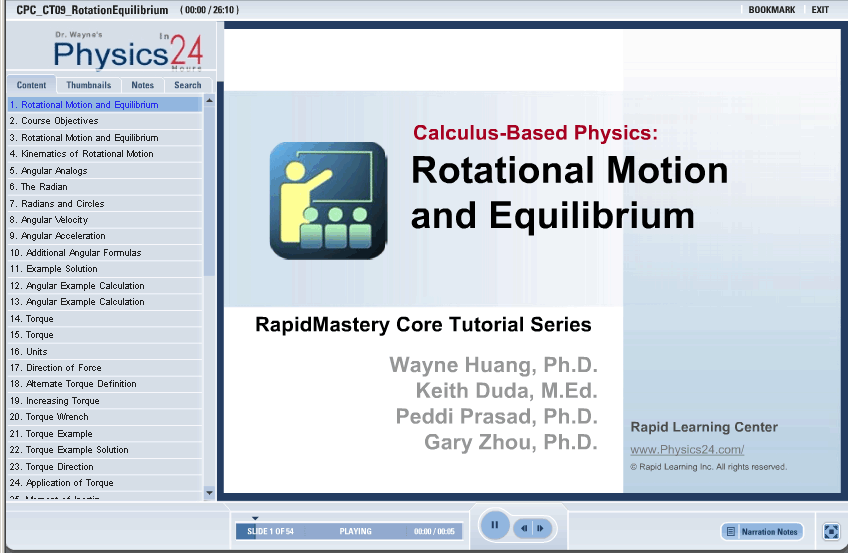Click EXIT to leave the tutorial

[820, 10]
